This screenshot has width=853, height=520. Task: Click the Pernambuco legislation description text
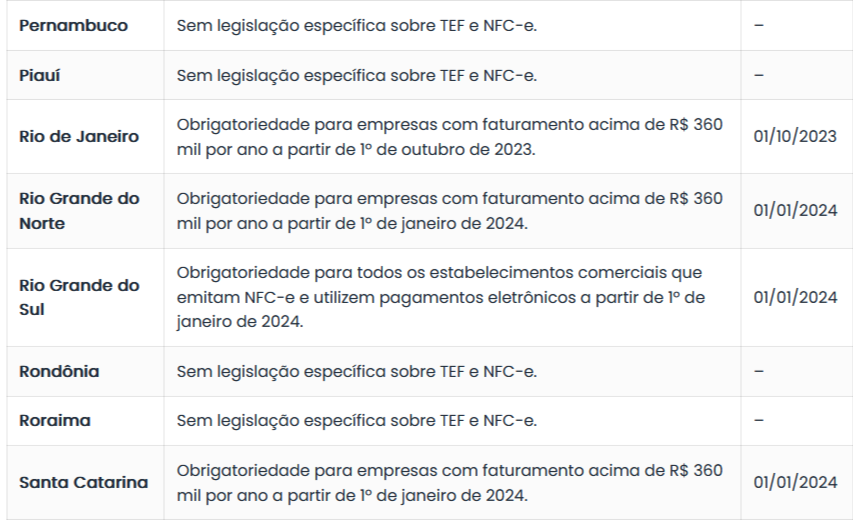tap(357, 26)
